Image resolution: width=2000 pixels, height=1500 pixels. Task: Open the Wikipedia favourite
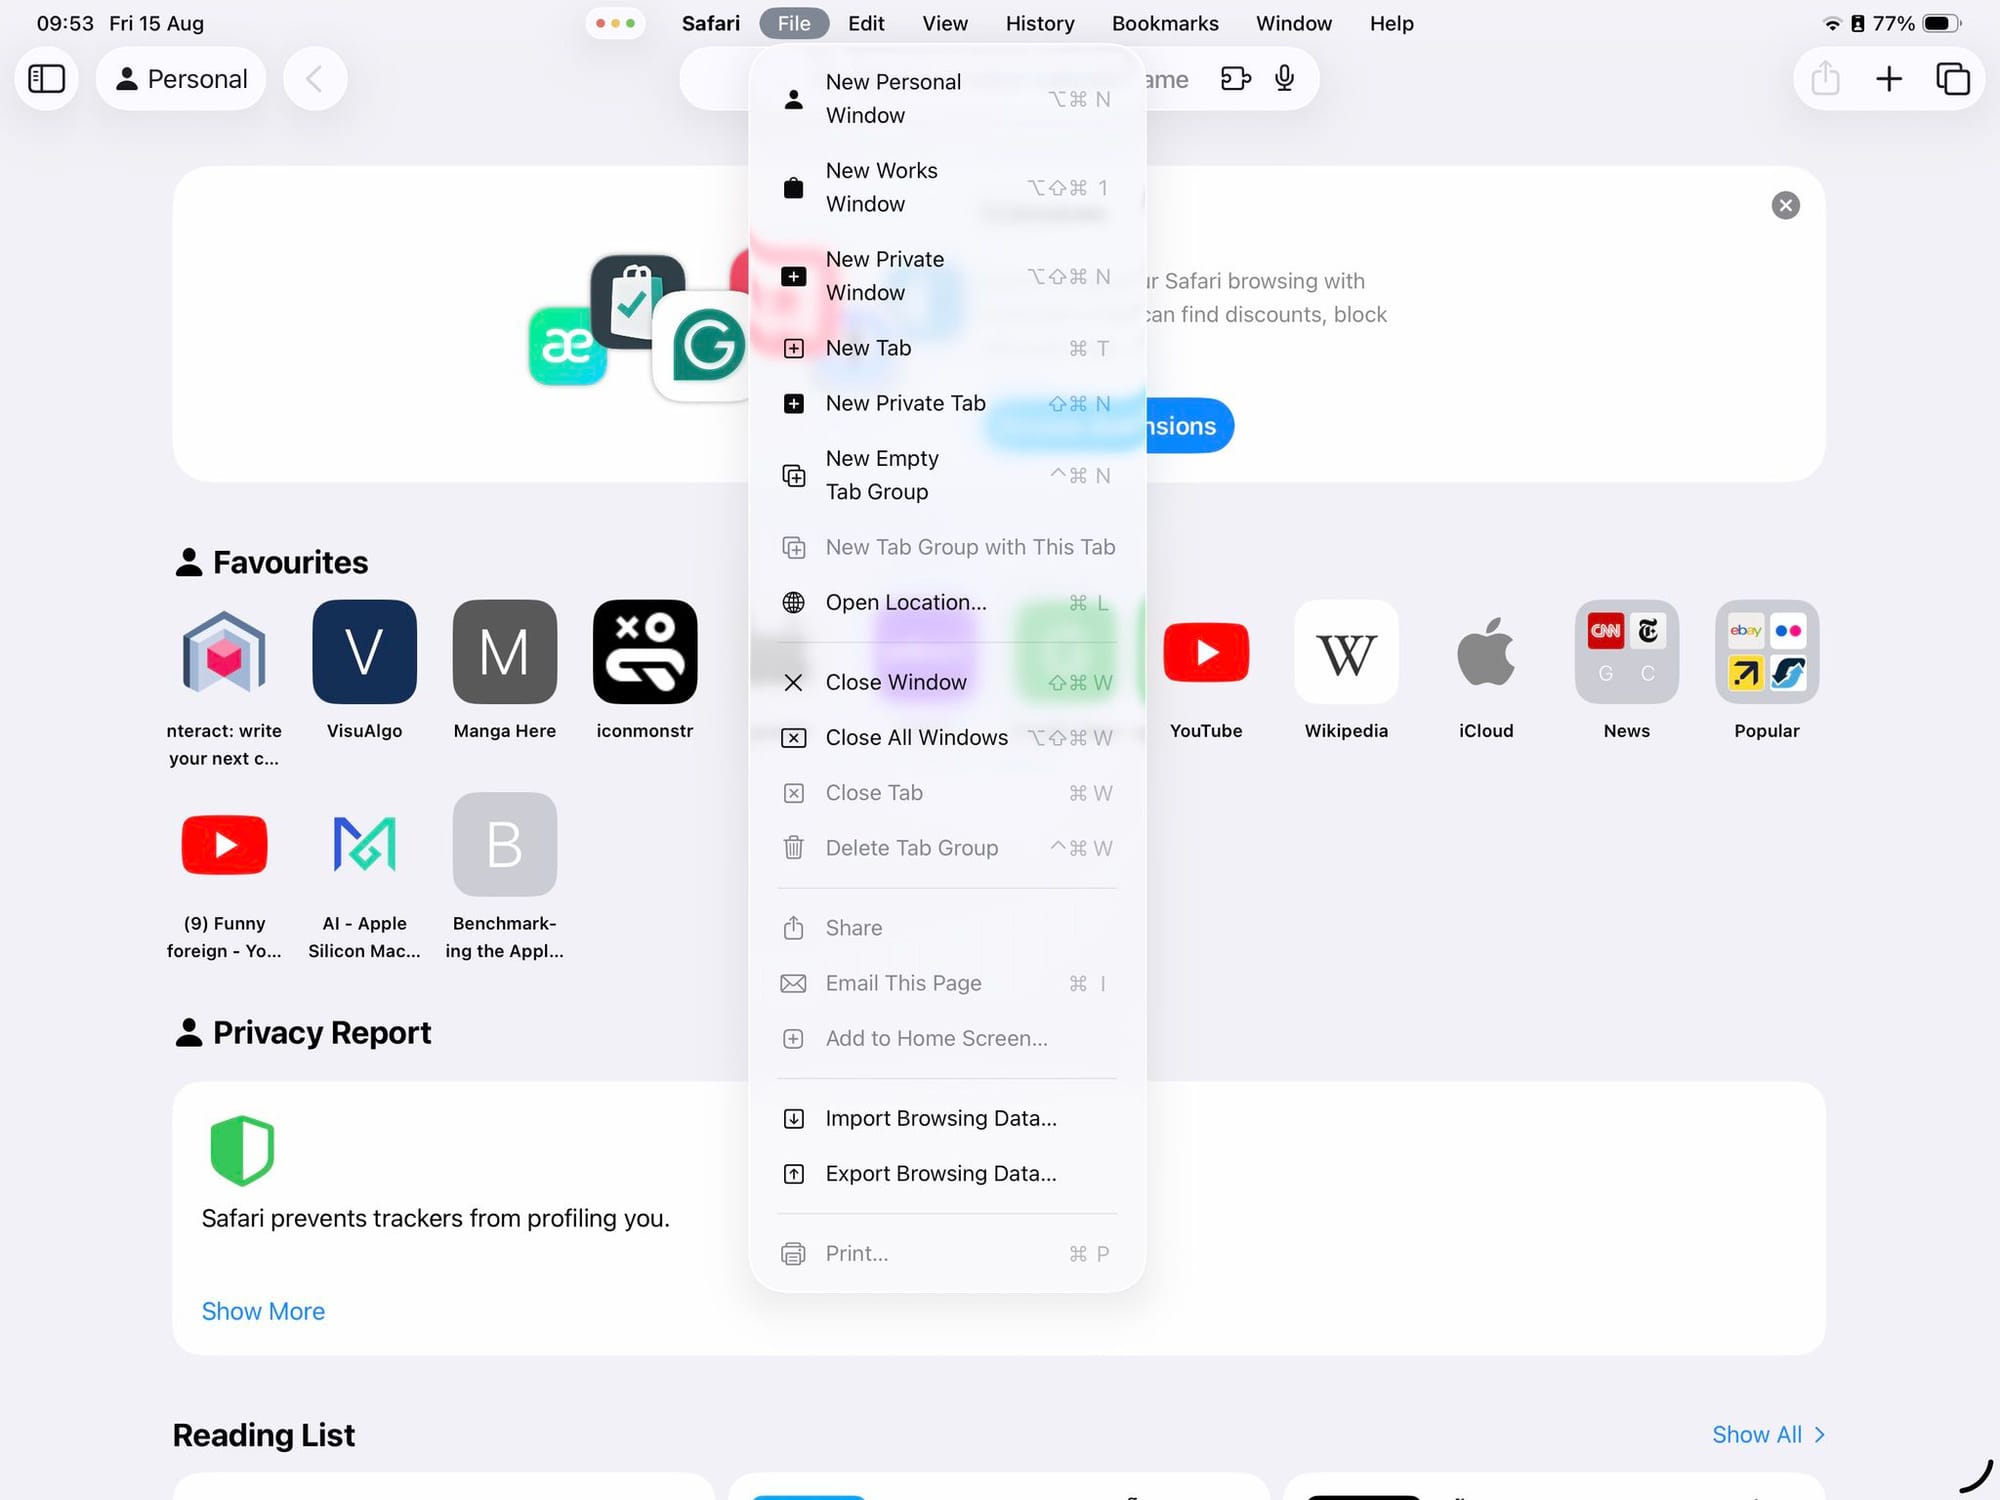[1346, 652]
